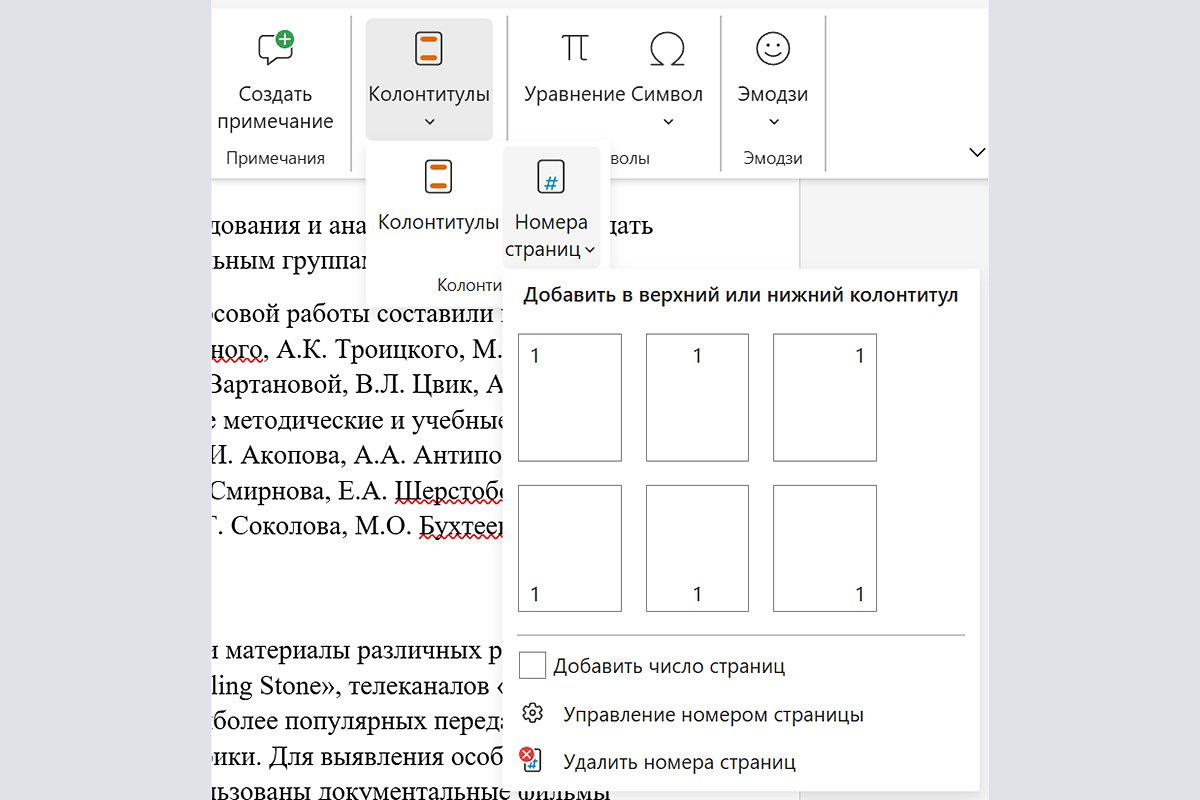The image size is (1200, 800).
Task: Expand the ribbon chevron at top right
Action: point(977,154)
